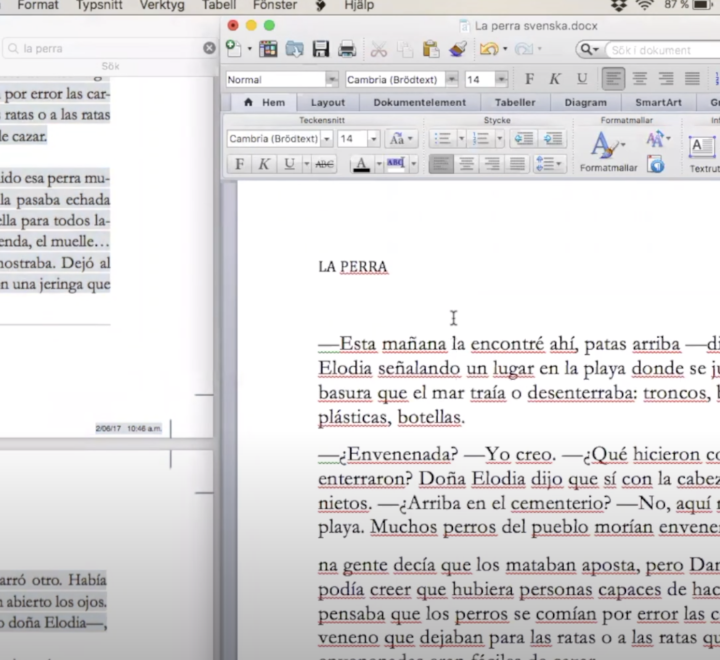Align left in the ribbon Stycke group

click(441, 164)
